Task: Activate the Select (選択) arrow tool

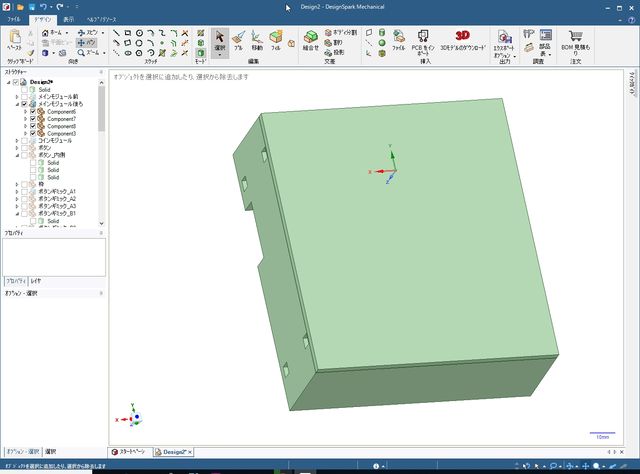Action: coord(220,40)
